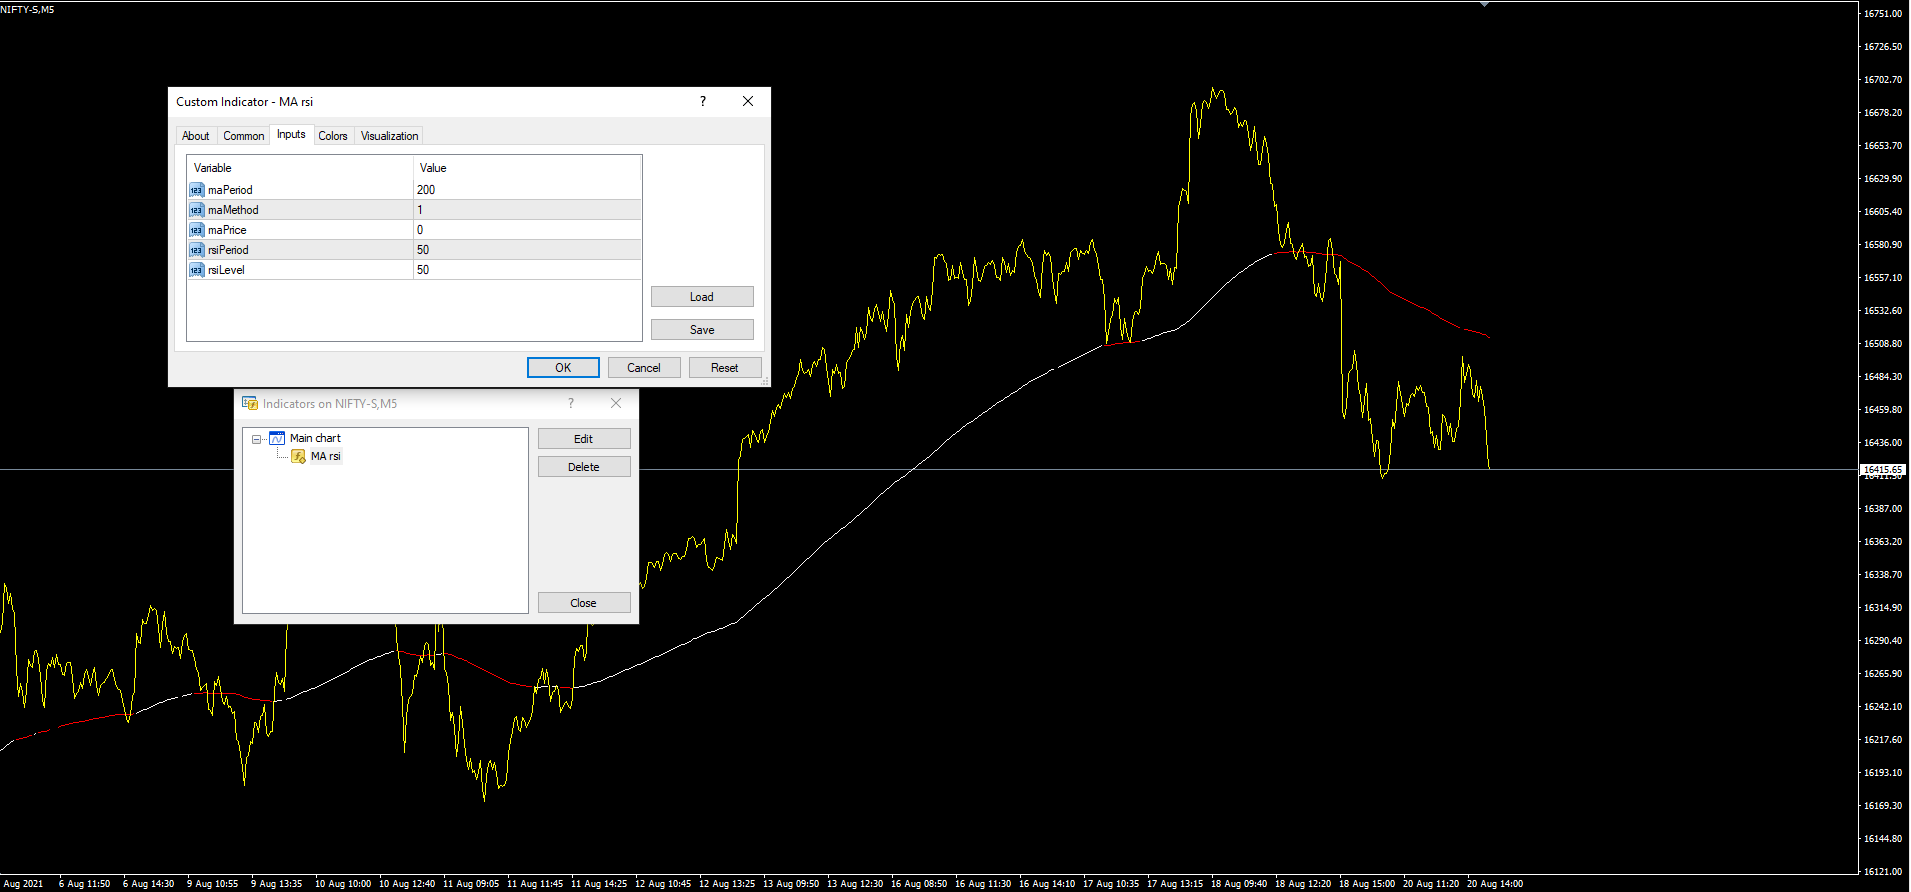
Task: Click the maPrice variable icon
Action: [x=197, y=230]
